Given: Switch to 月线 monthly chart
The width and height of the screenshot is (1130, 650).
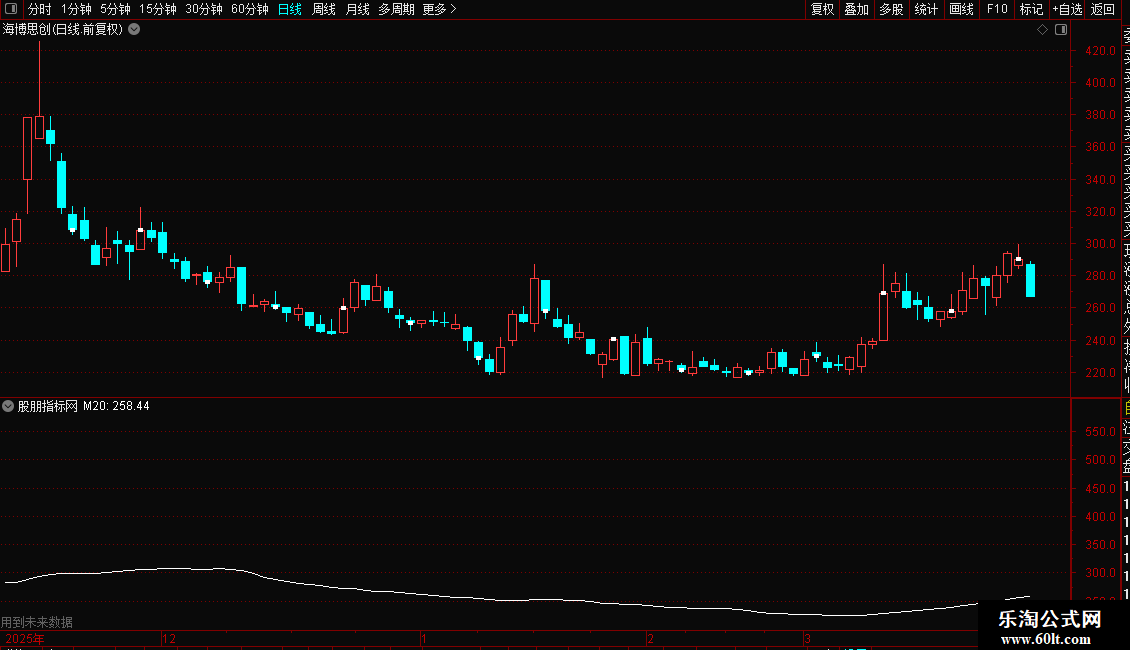Looking at the screenshot, I should [357, 9].
